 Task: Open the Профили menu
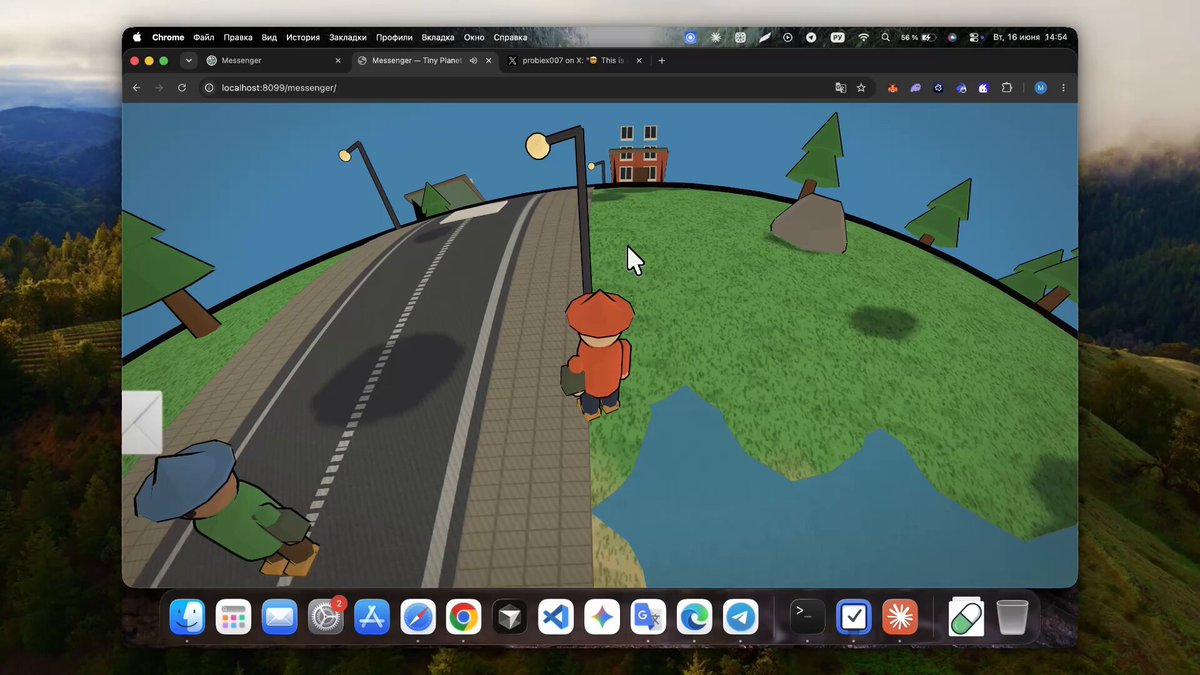click(395, 37)
